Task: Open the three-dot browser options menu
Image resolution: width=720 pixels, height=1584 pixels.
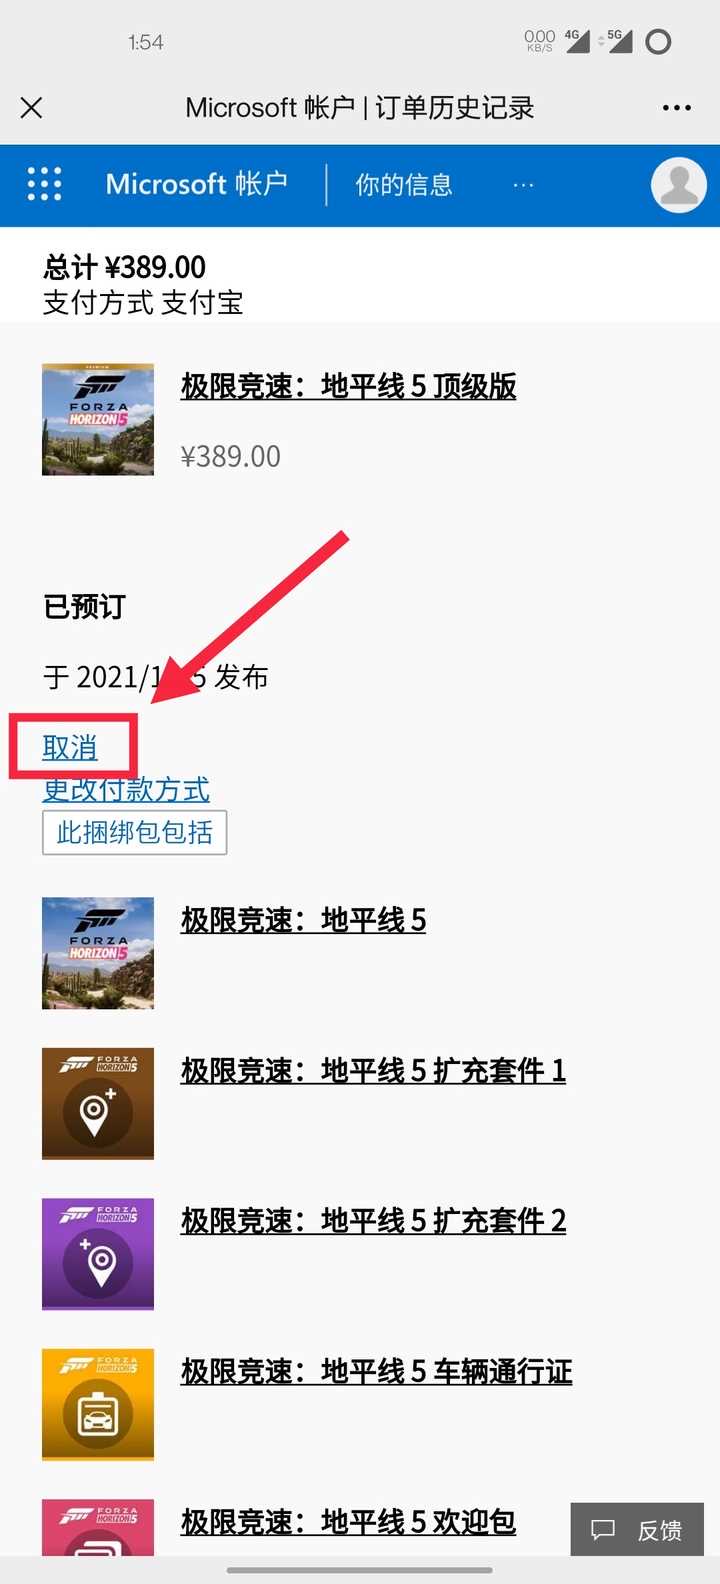Action: pos(677,108)
